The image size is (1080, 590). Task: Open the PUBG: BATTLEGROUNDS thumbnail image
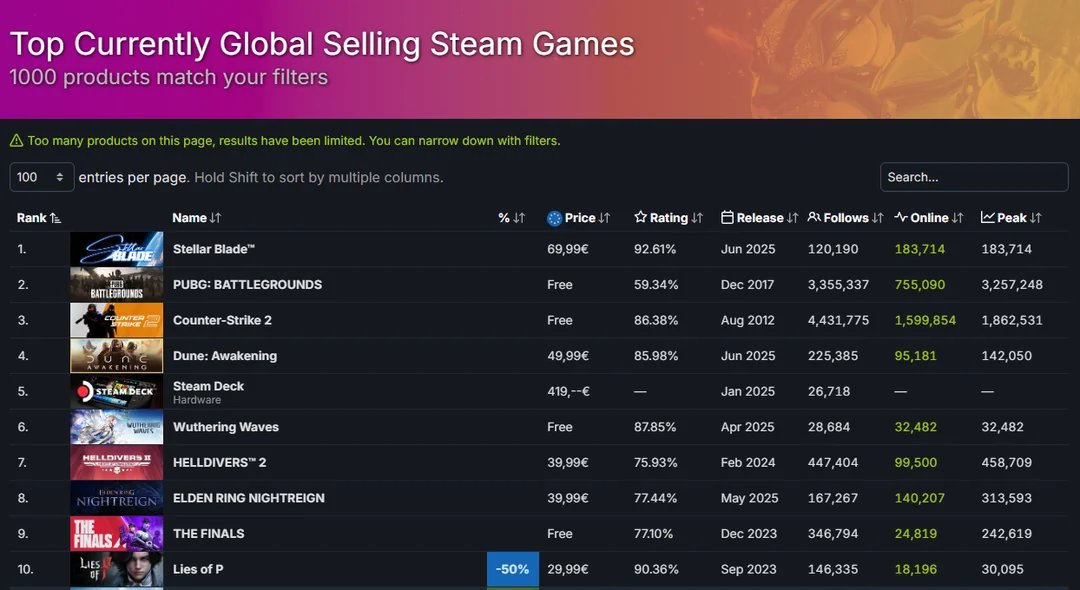116,284
